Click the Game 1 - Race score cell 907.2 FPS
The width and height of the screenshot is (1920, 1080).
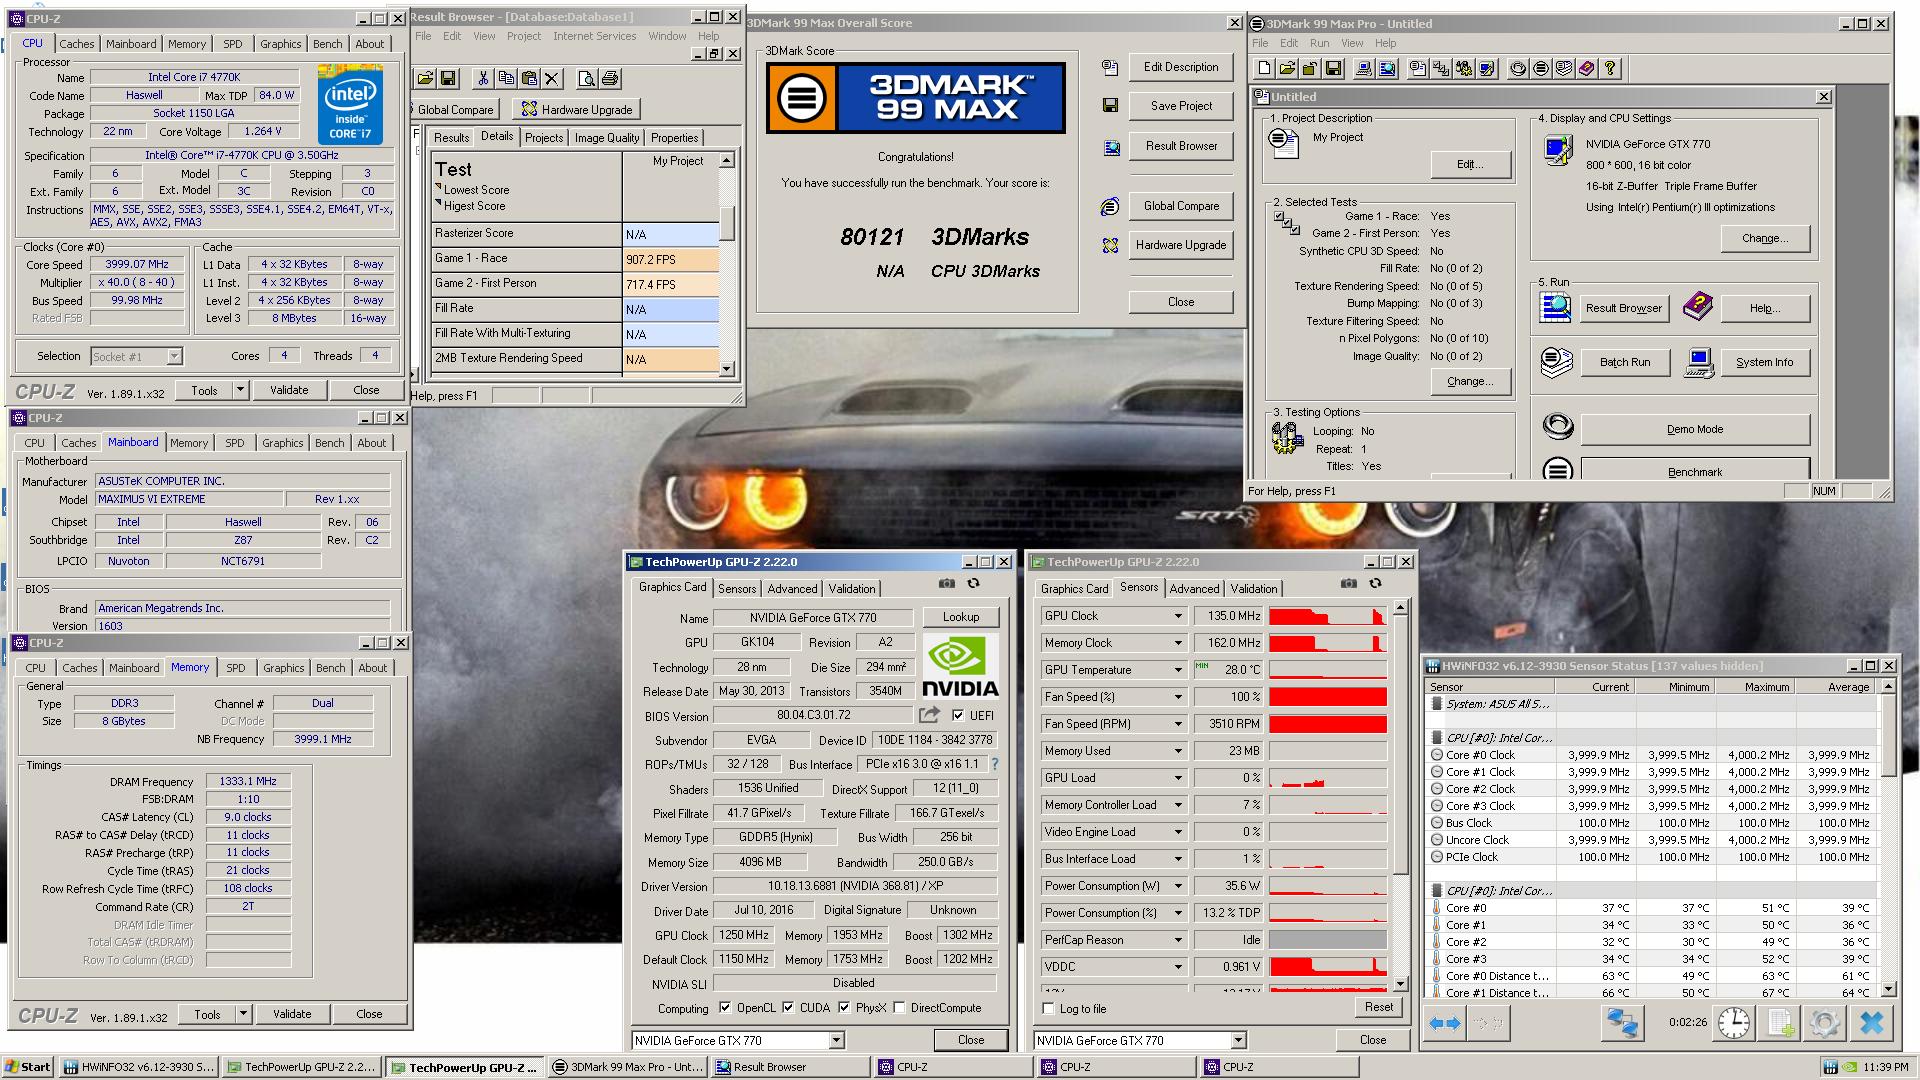click(x=670, y=259)
